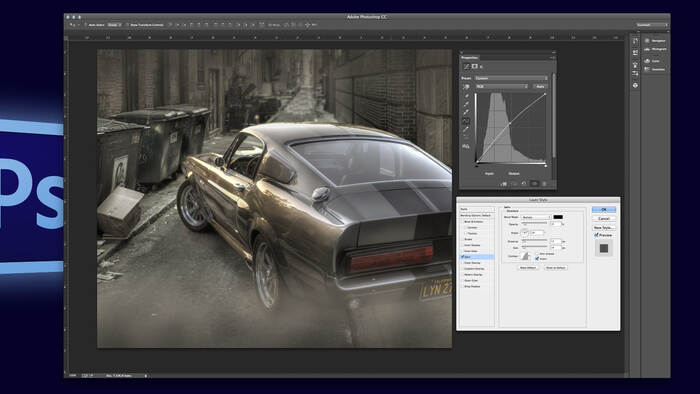This screenshot has width=700, height=394.
Task: Enable the Stroke effect checkbox
Action: (462, 239)
